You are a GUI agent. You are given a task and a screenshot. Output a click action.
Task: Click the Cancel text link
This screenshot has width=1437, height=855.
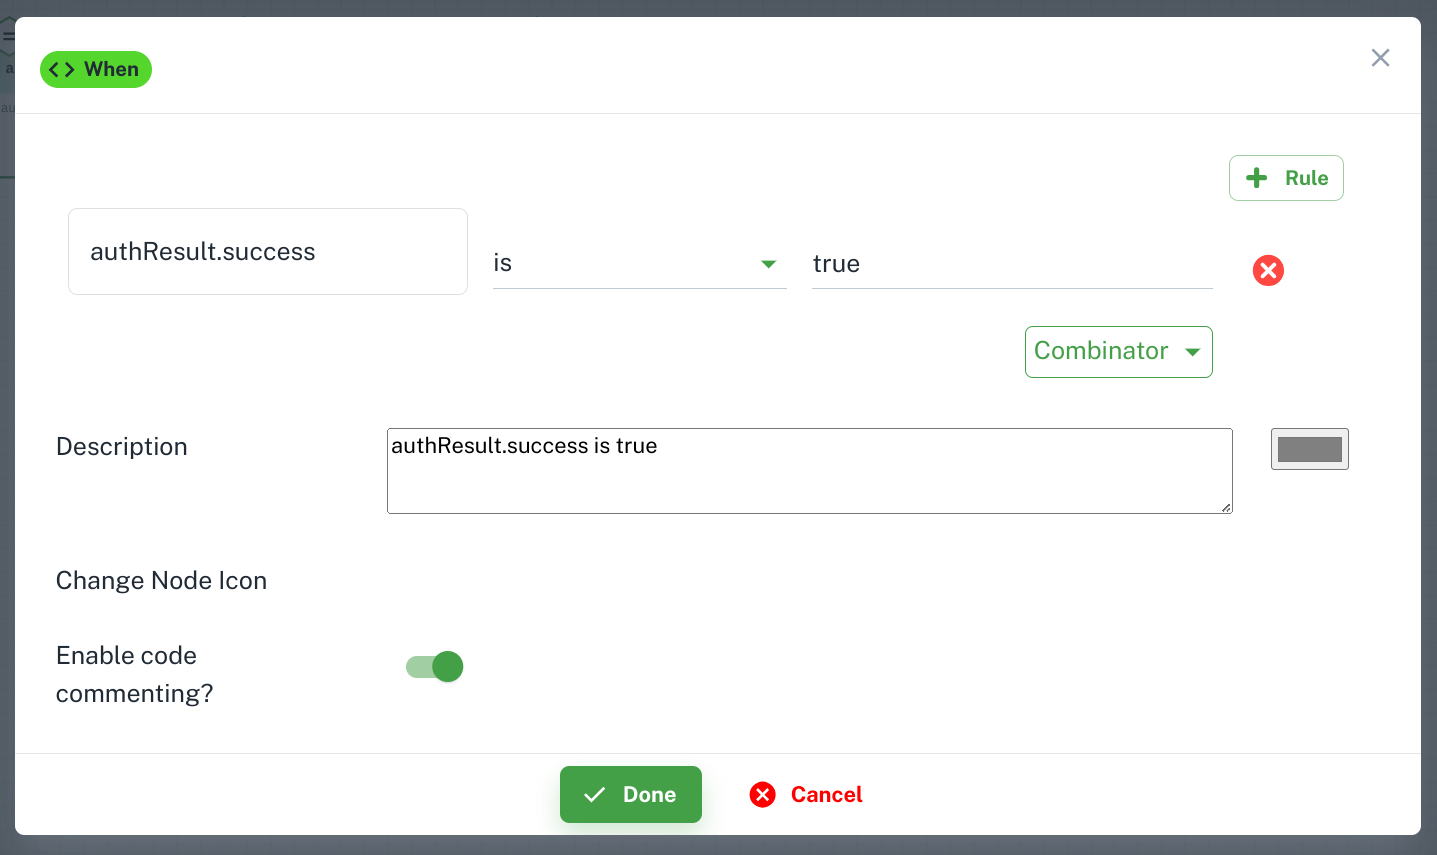pos(826,794)
